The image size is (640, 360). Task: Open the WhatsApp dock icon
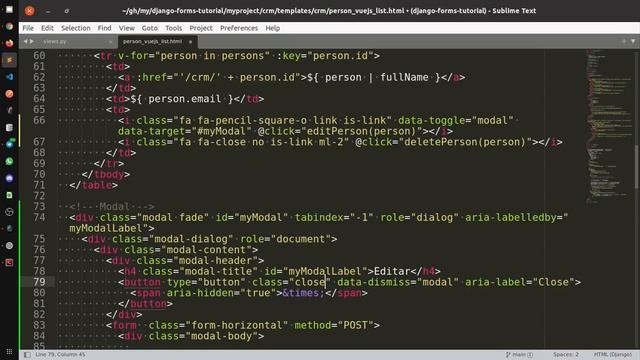coord(9,161)
